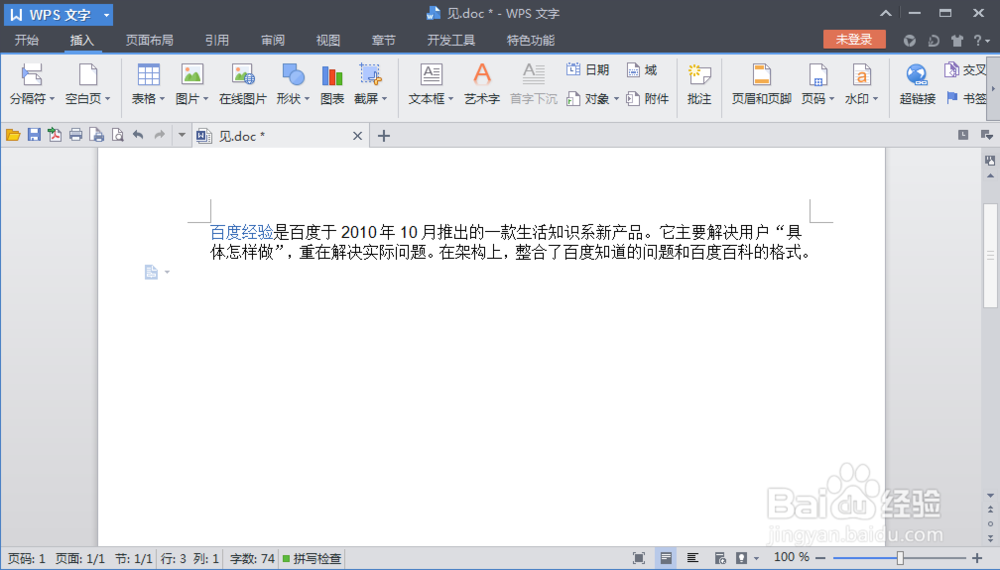Toggle spell check (拼写检查) in status bar
1000x570 pixels.
(x=312, y=559)
